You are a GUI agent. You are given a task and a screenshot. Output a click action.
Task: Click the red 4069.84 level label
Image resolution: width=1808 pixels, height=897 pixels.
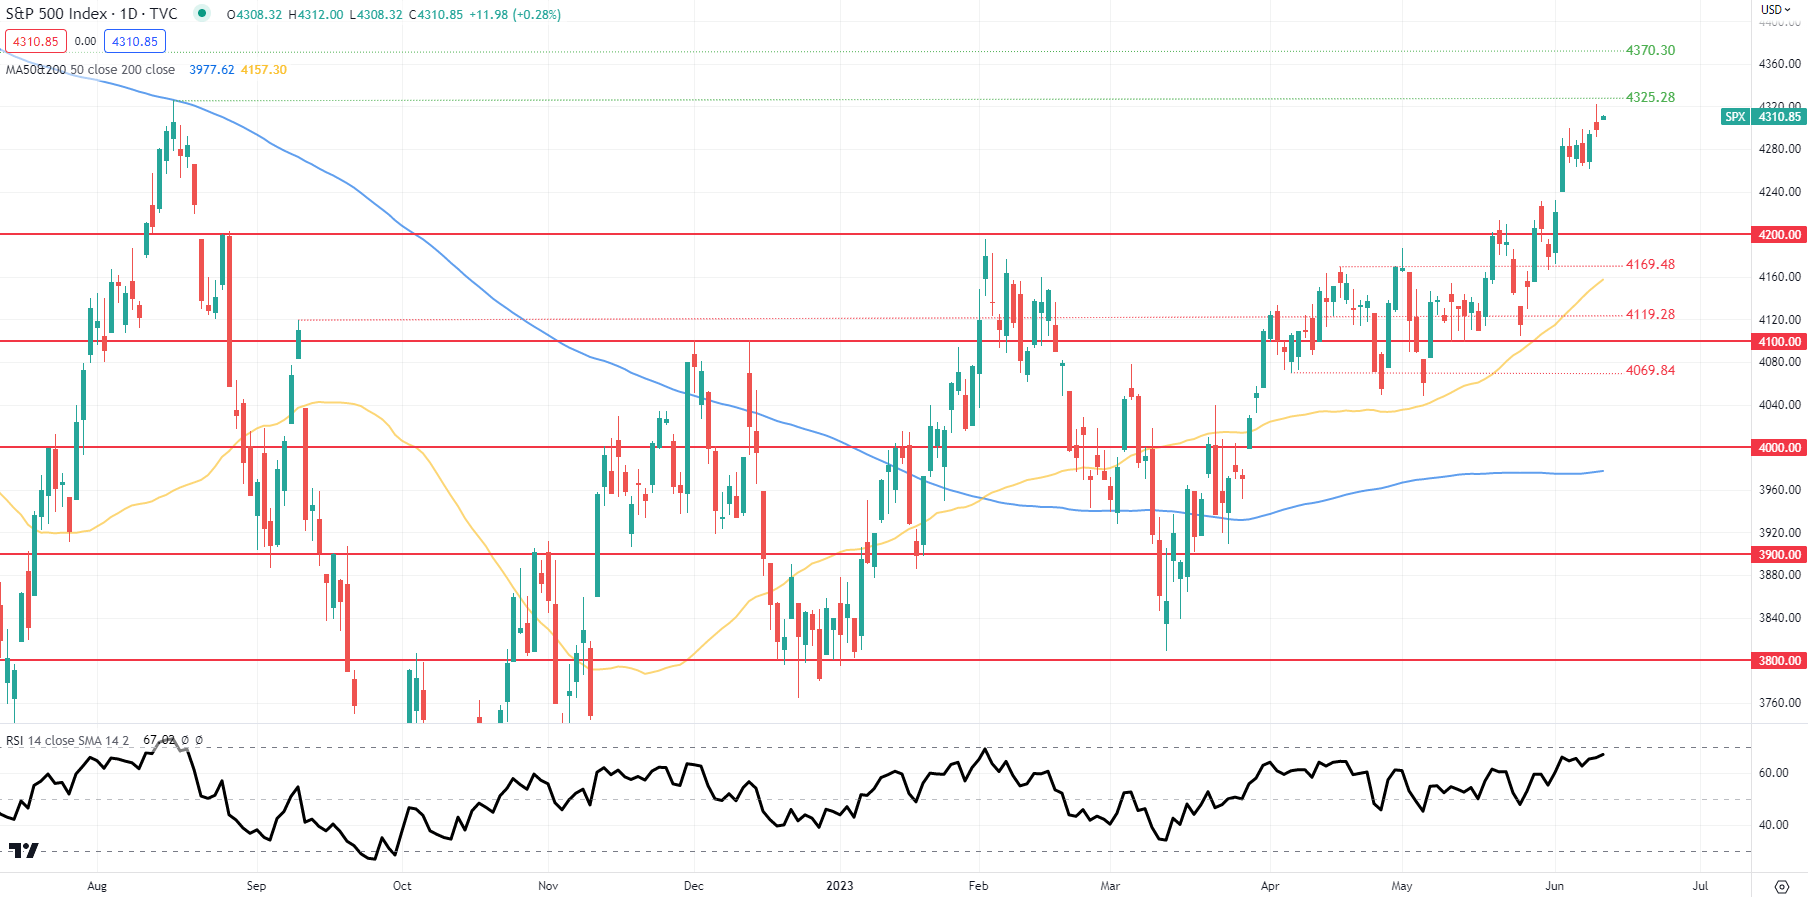tap(1650, 370)
